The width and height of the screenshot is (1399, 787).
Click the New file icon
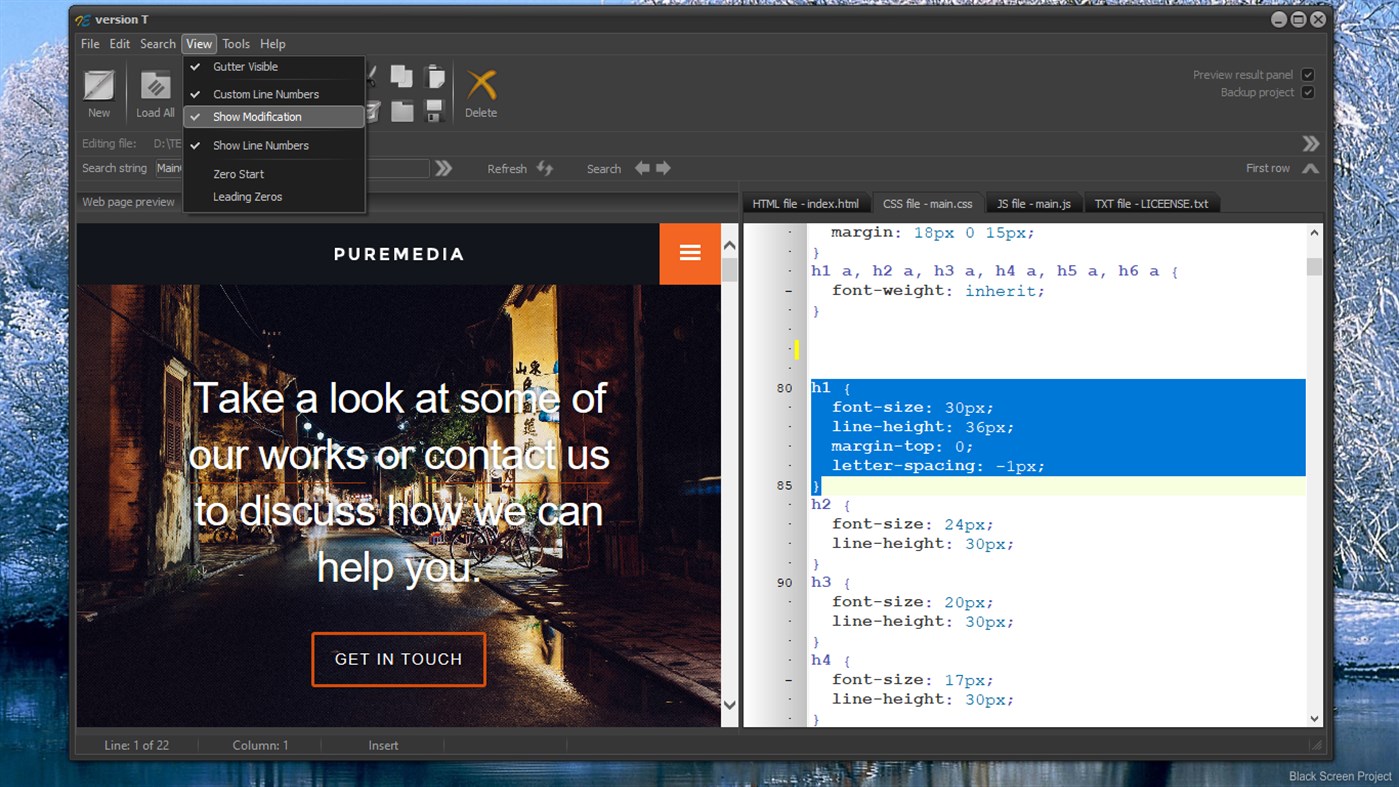pos(99,86)
